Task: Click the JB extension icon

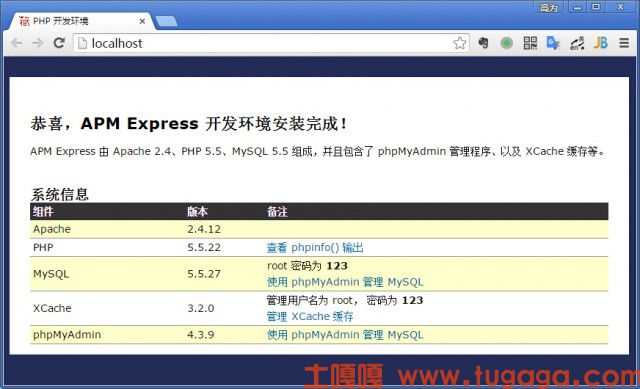Action: [600, 43]
